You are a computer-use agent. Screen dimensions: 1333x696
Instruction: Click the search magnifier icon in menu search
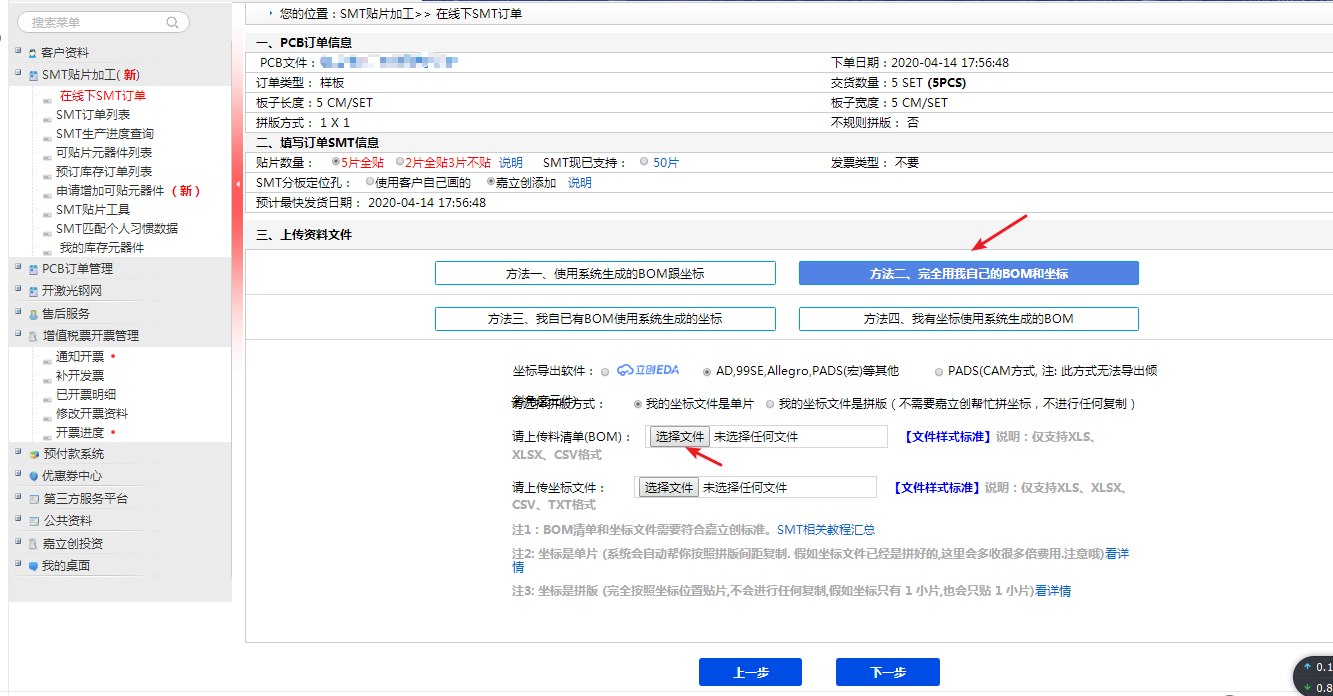173,22
